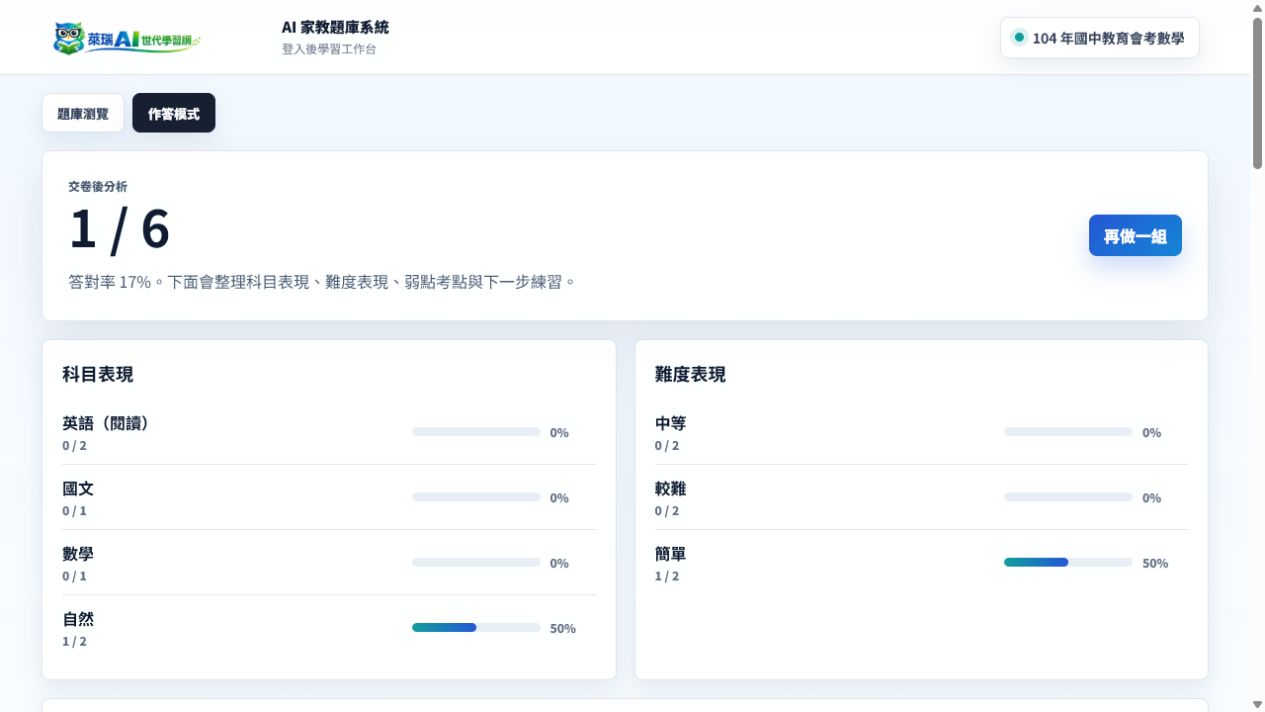Click the 較難 difficulty progress bar
Image resolution: width=1265 pixels, height=712 pixels.
coord(1068,497)
